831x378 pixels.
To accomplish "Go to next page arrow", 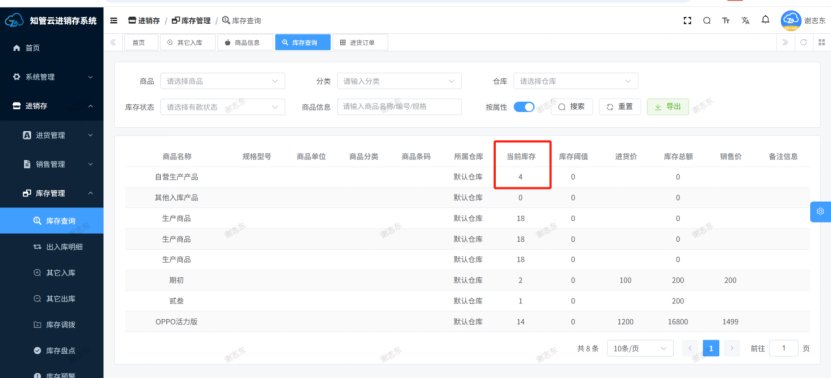I will coord(732,348).
